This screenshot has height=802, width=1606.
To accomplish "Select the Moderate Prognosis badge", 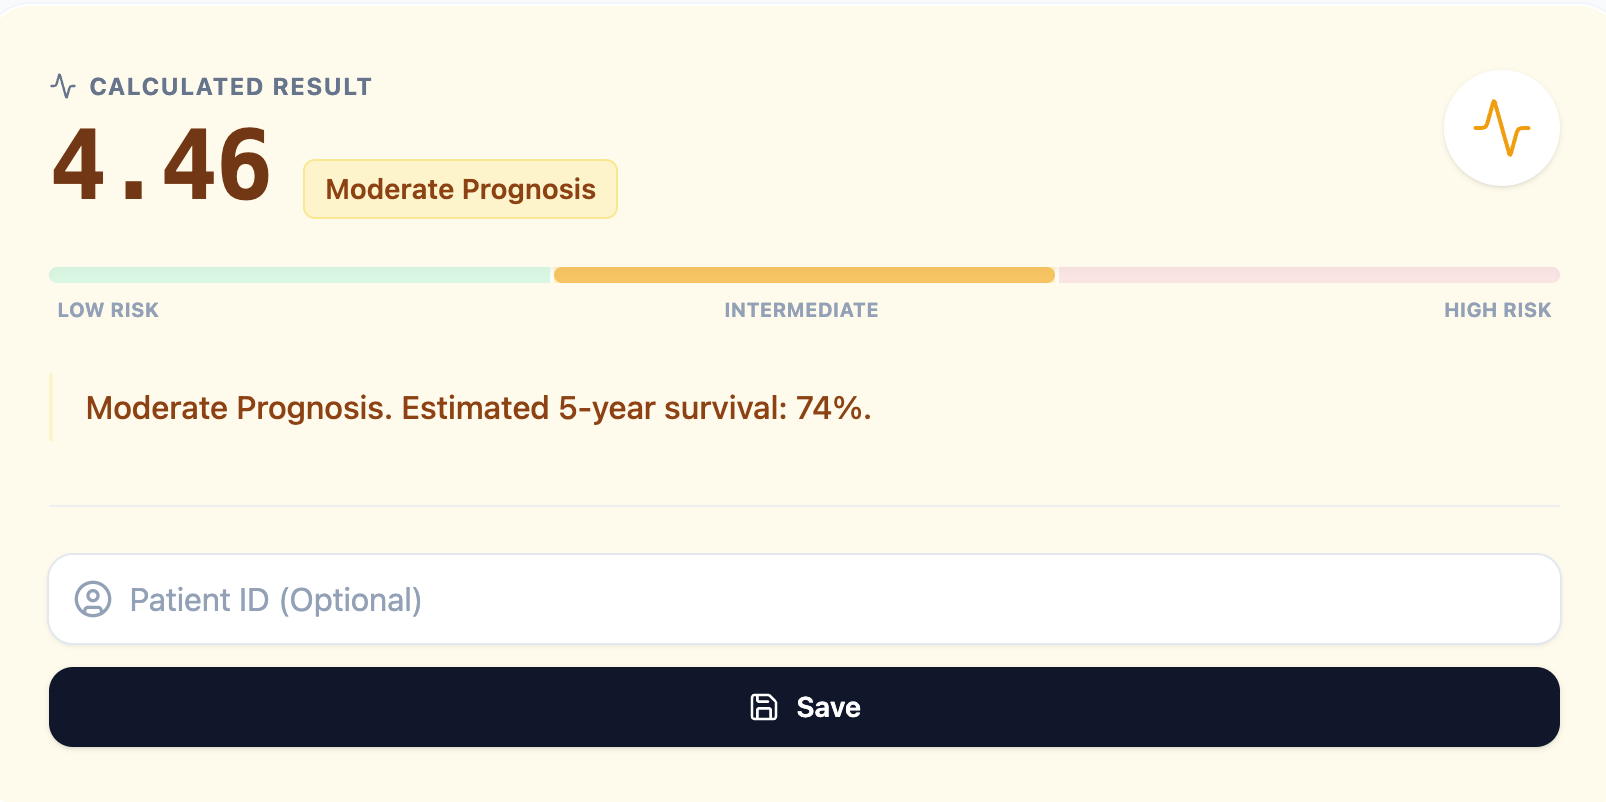I will pos(460,189).
